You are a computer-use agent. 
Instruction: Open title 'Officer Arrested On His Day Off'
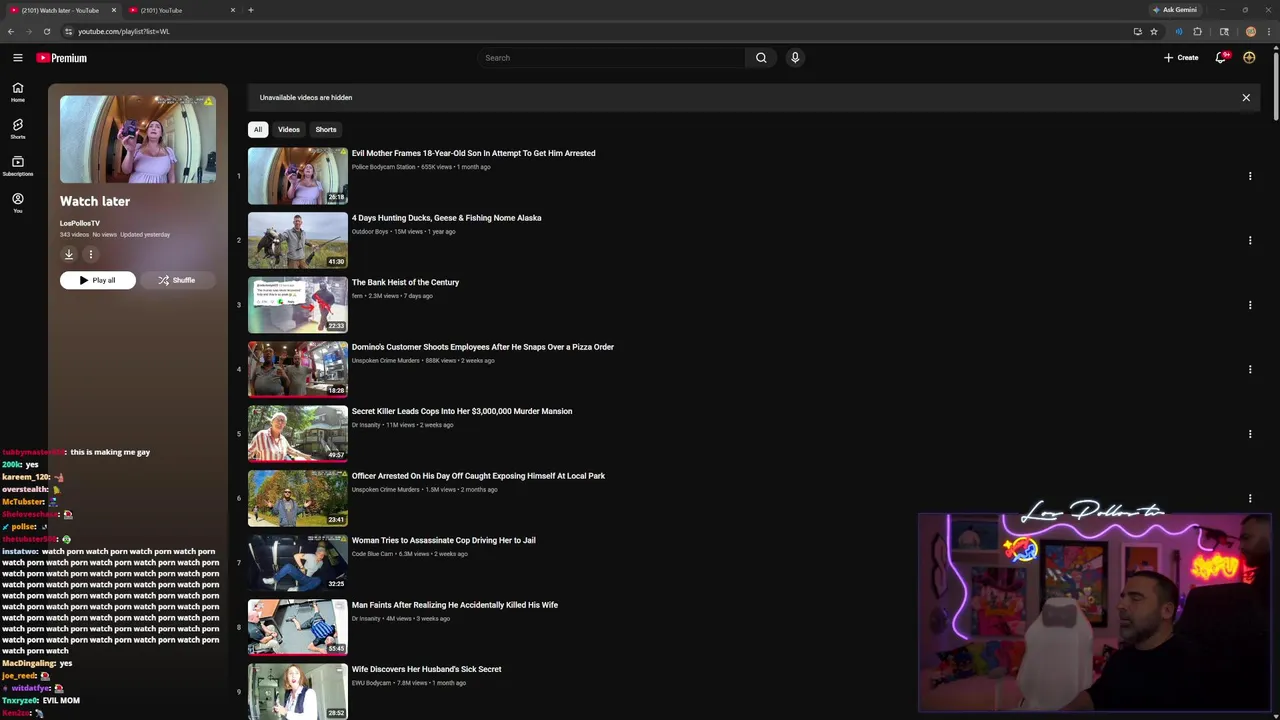[x=478, y=476]
